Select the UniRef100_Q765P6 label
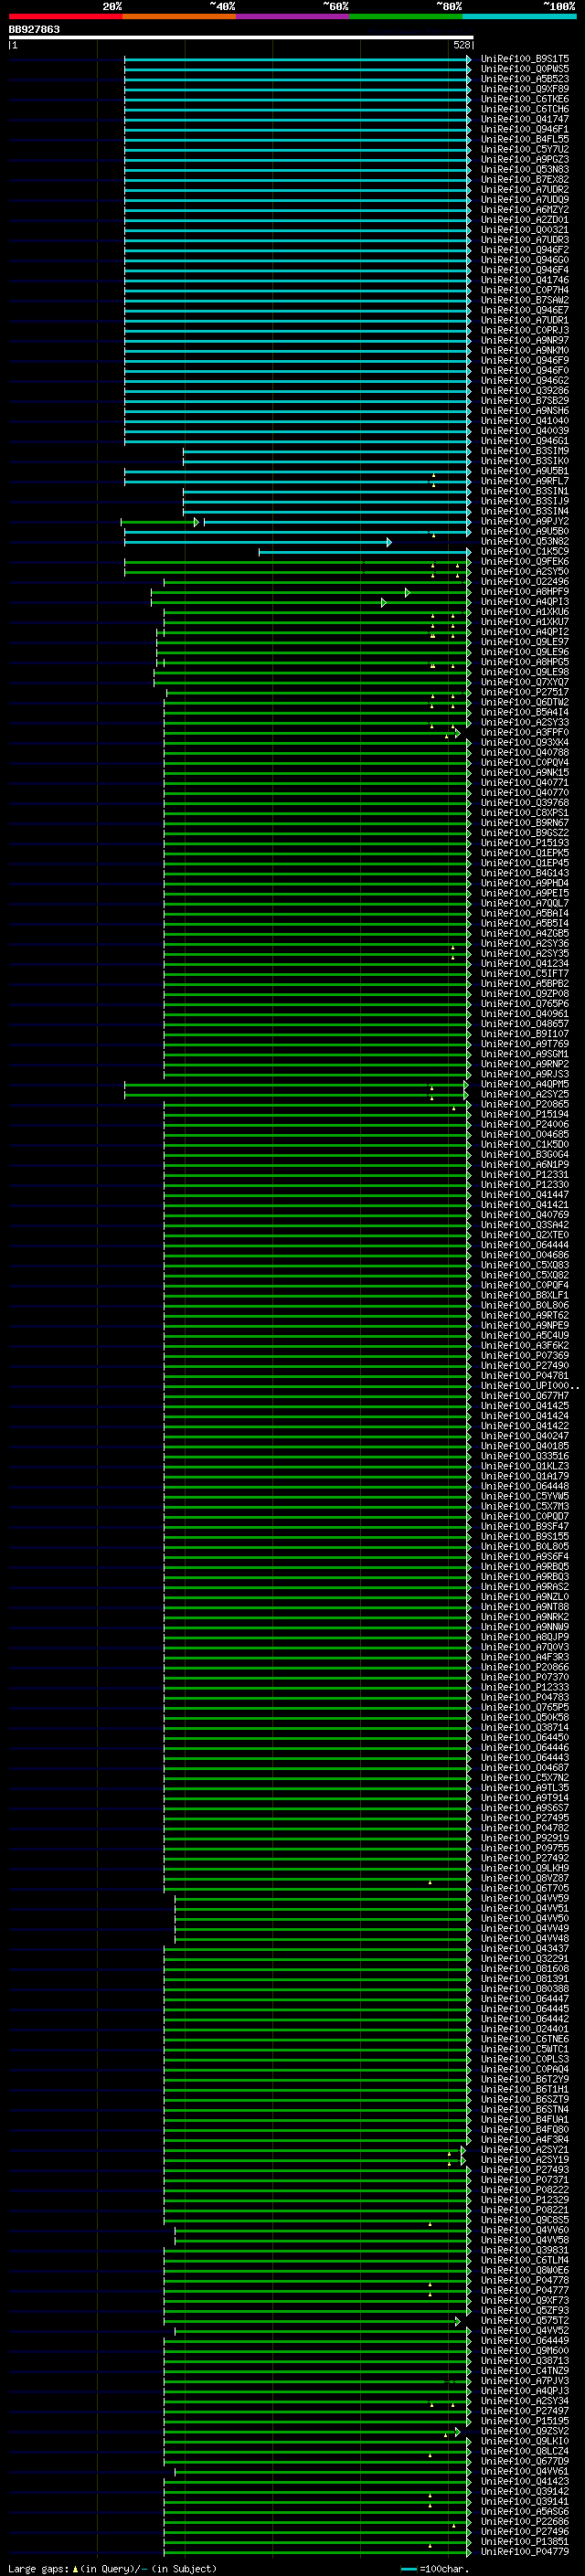The height and width of the screenshot is (2576, 585). tap(525, 1004)
